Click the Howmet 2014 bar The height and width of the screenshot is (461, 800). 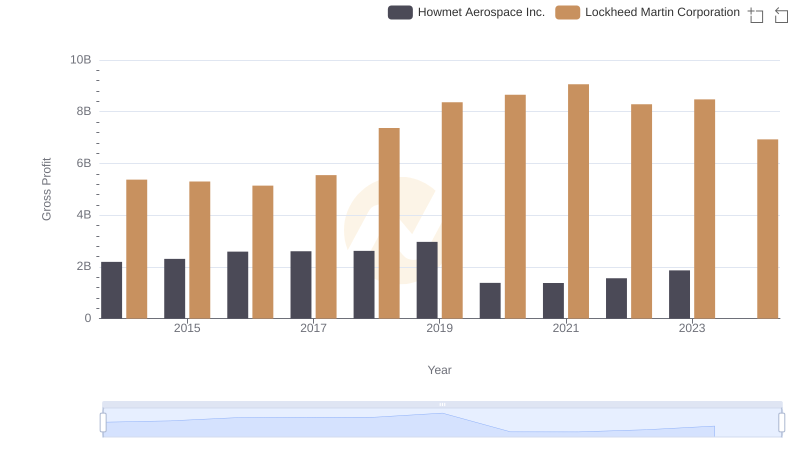point(112,290)
